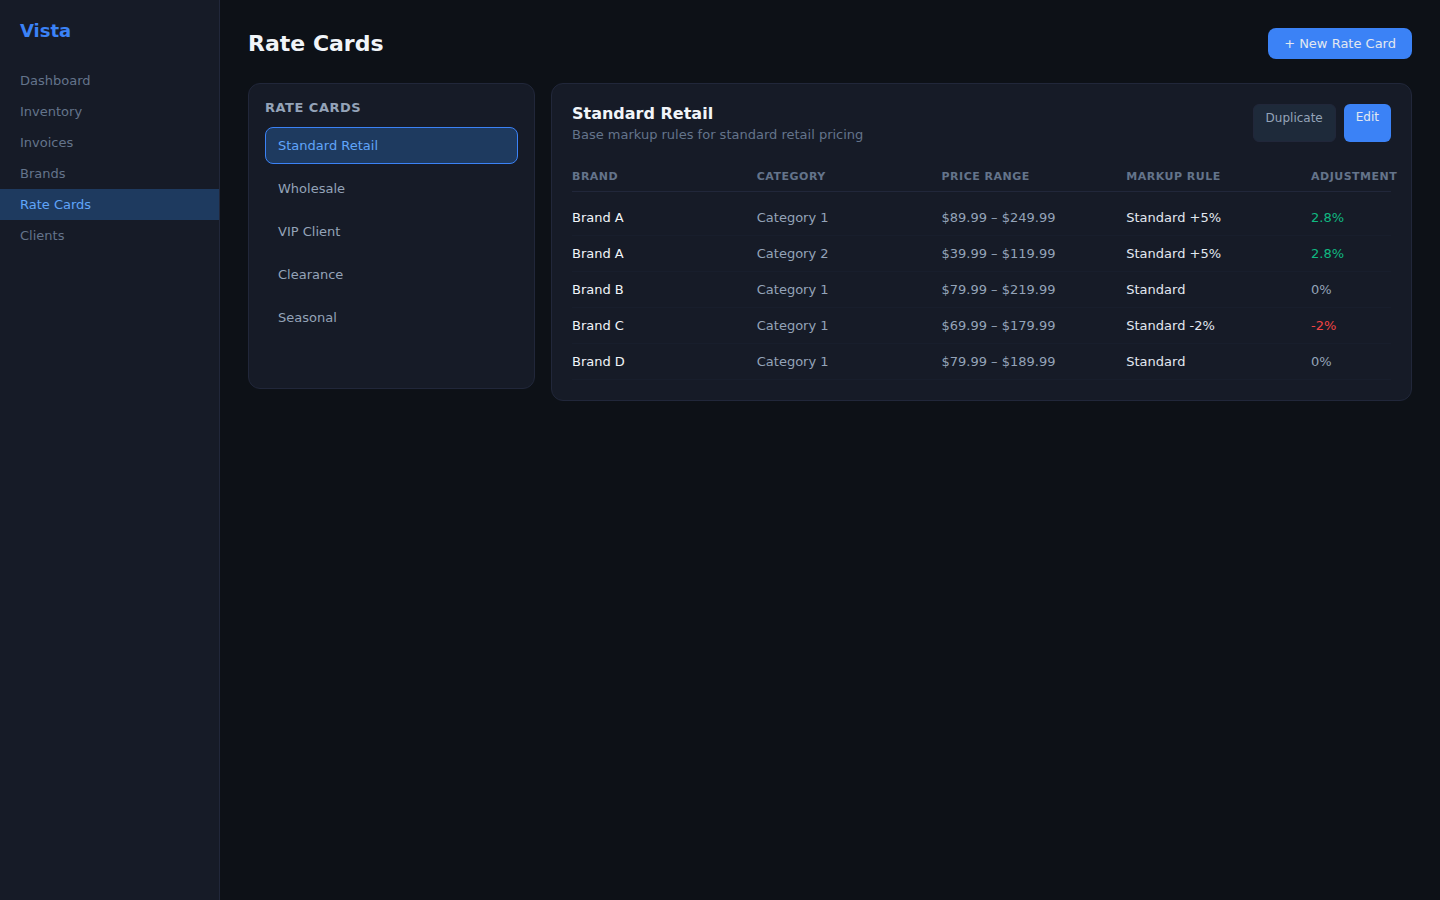Navigate to the Inventory section
The height and width of the screenshot is (900, 1440).
tap(51, 111)
